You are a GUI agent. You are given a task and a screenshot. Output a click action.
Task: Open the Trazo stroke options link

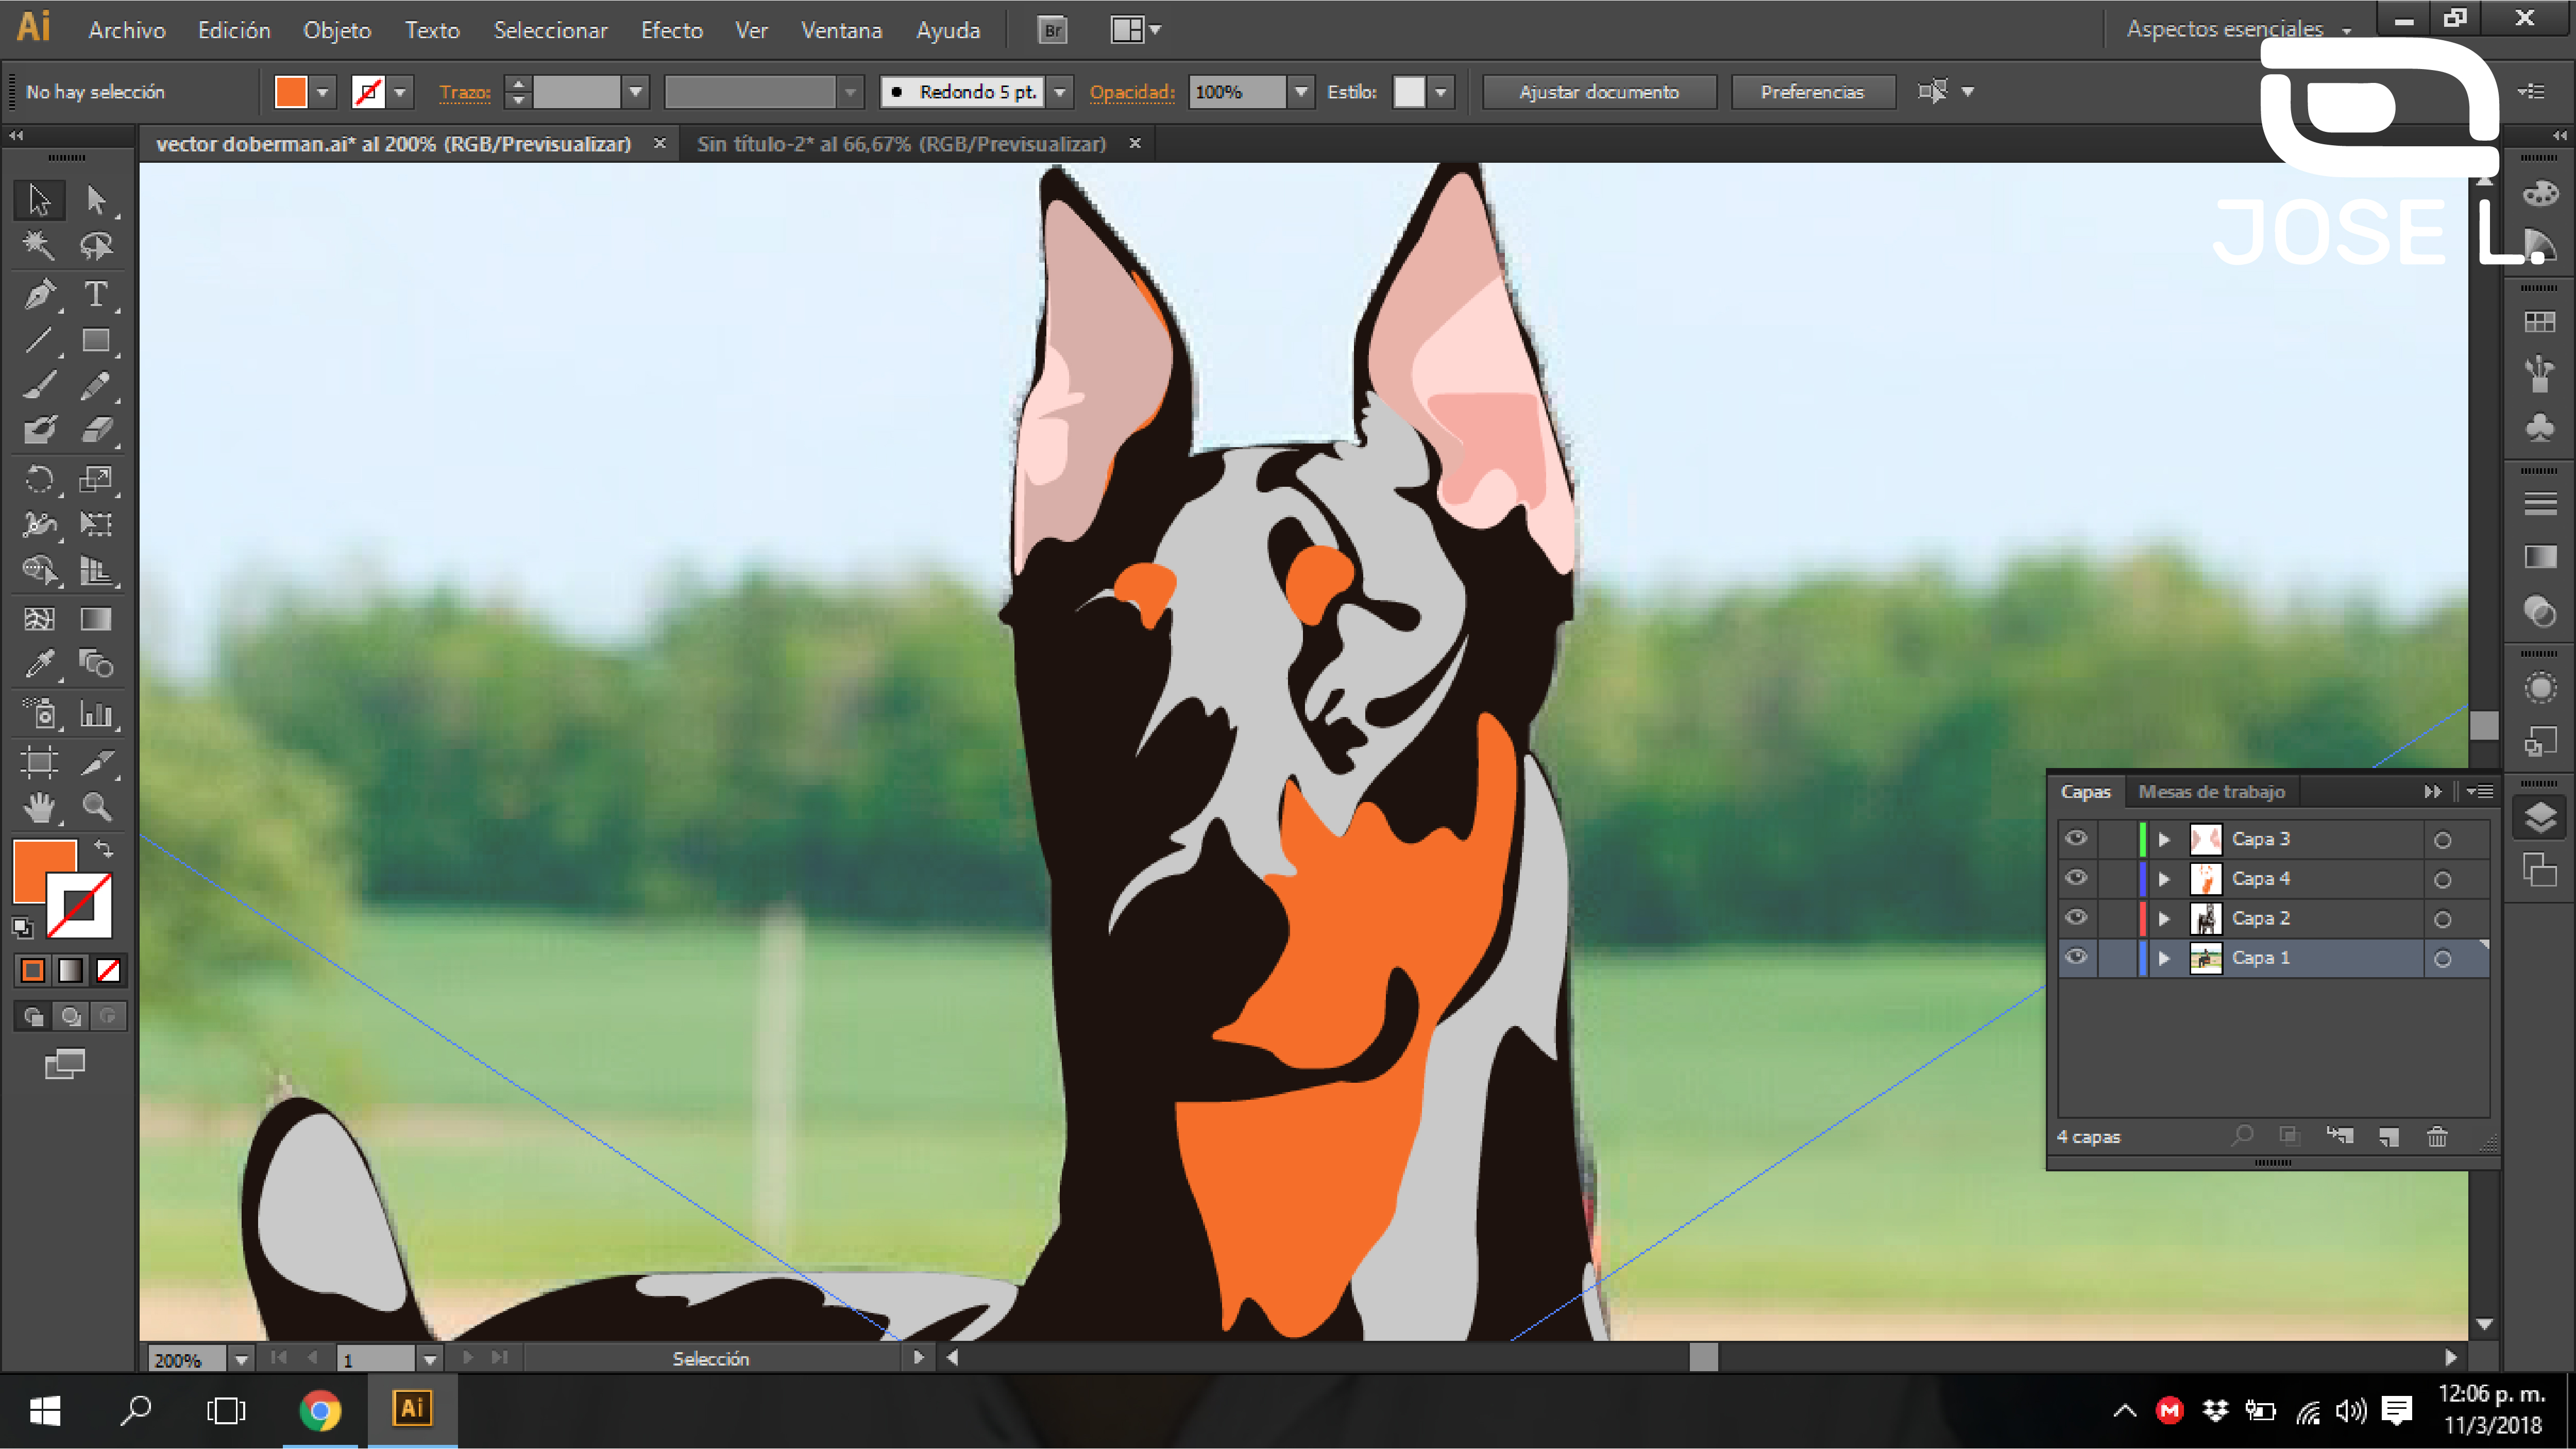point(465,92)
